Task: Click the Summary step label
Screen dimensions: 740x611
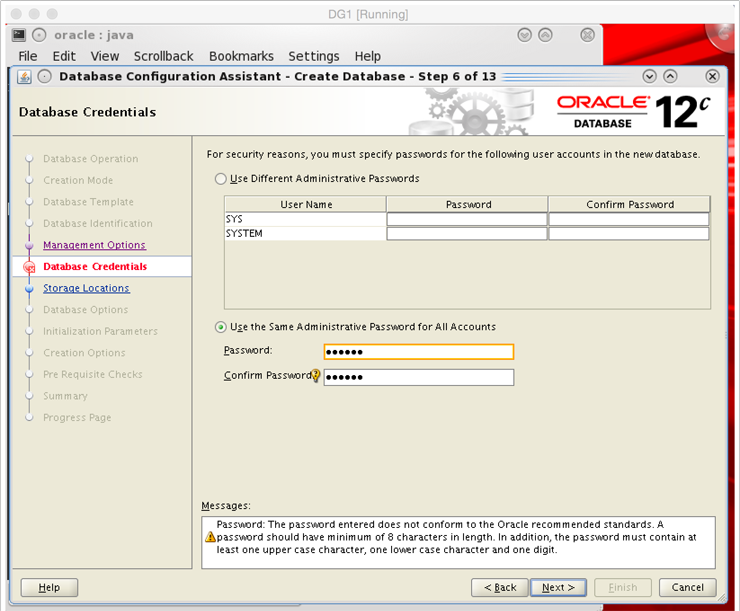Action: tap(65, 396)
